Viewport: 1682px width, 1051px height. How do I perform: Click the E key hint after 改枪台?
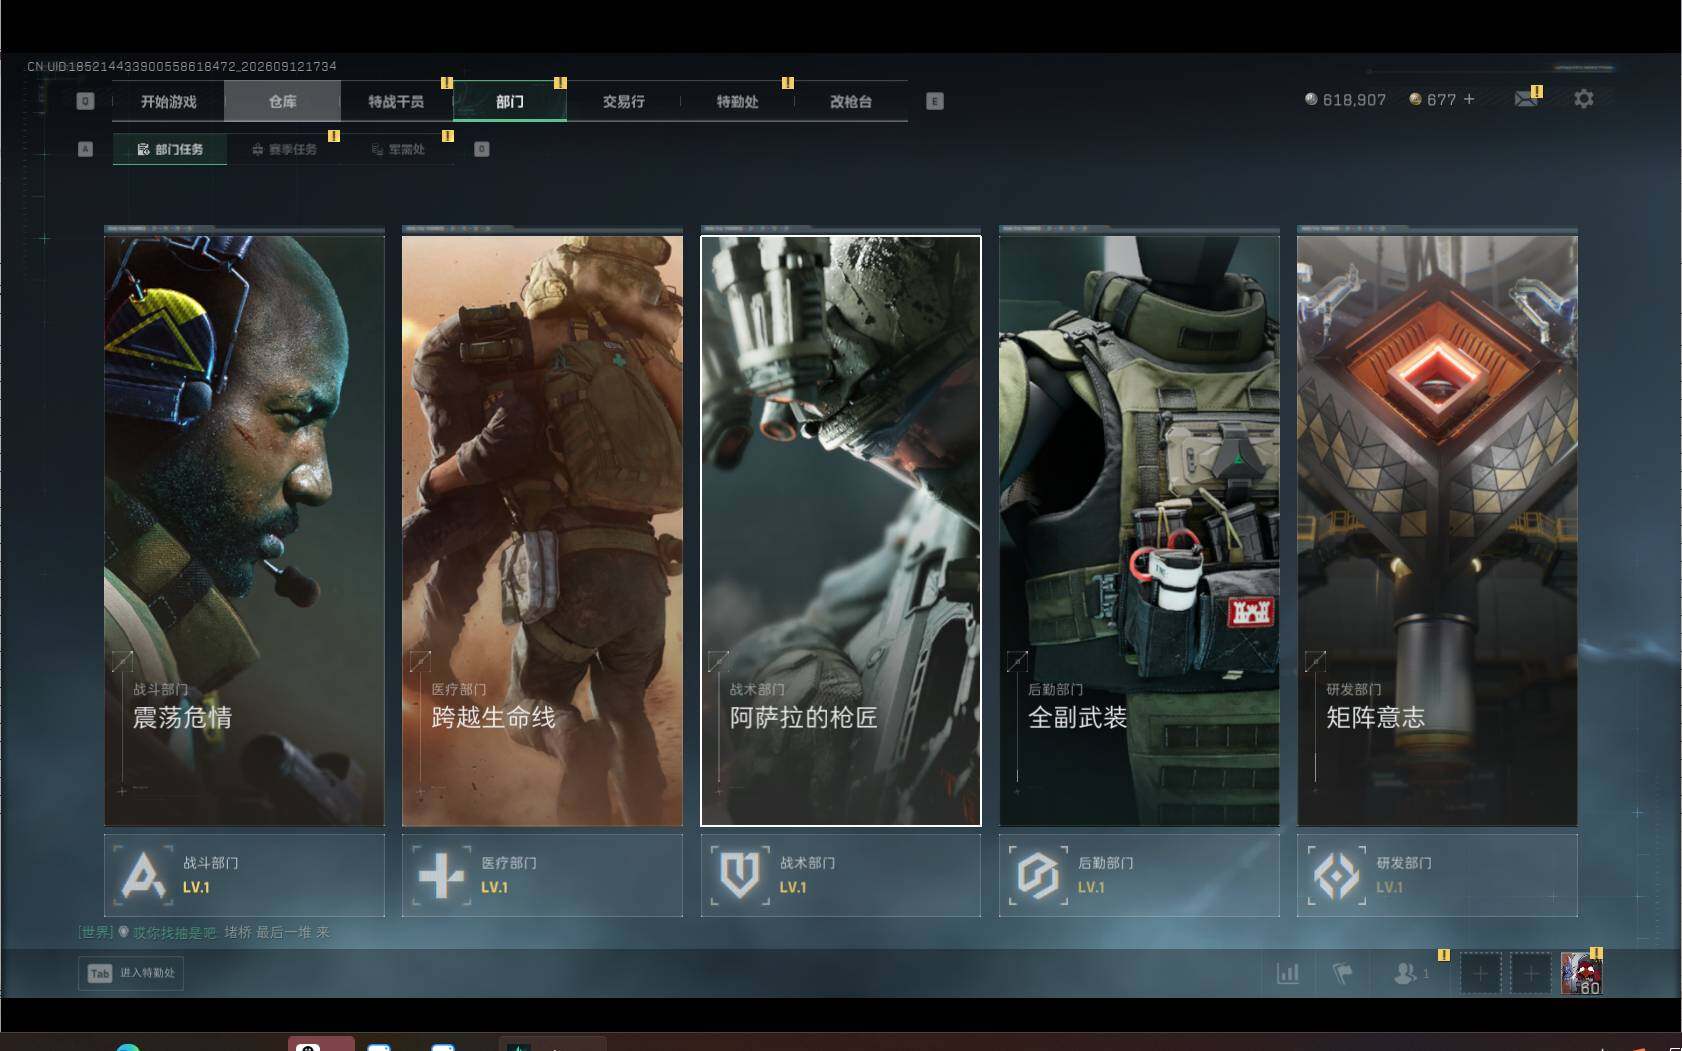[935, 101]
